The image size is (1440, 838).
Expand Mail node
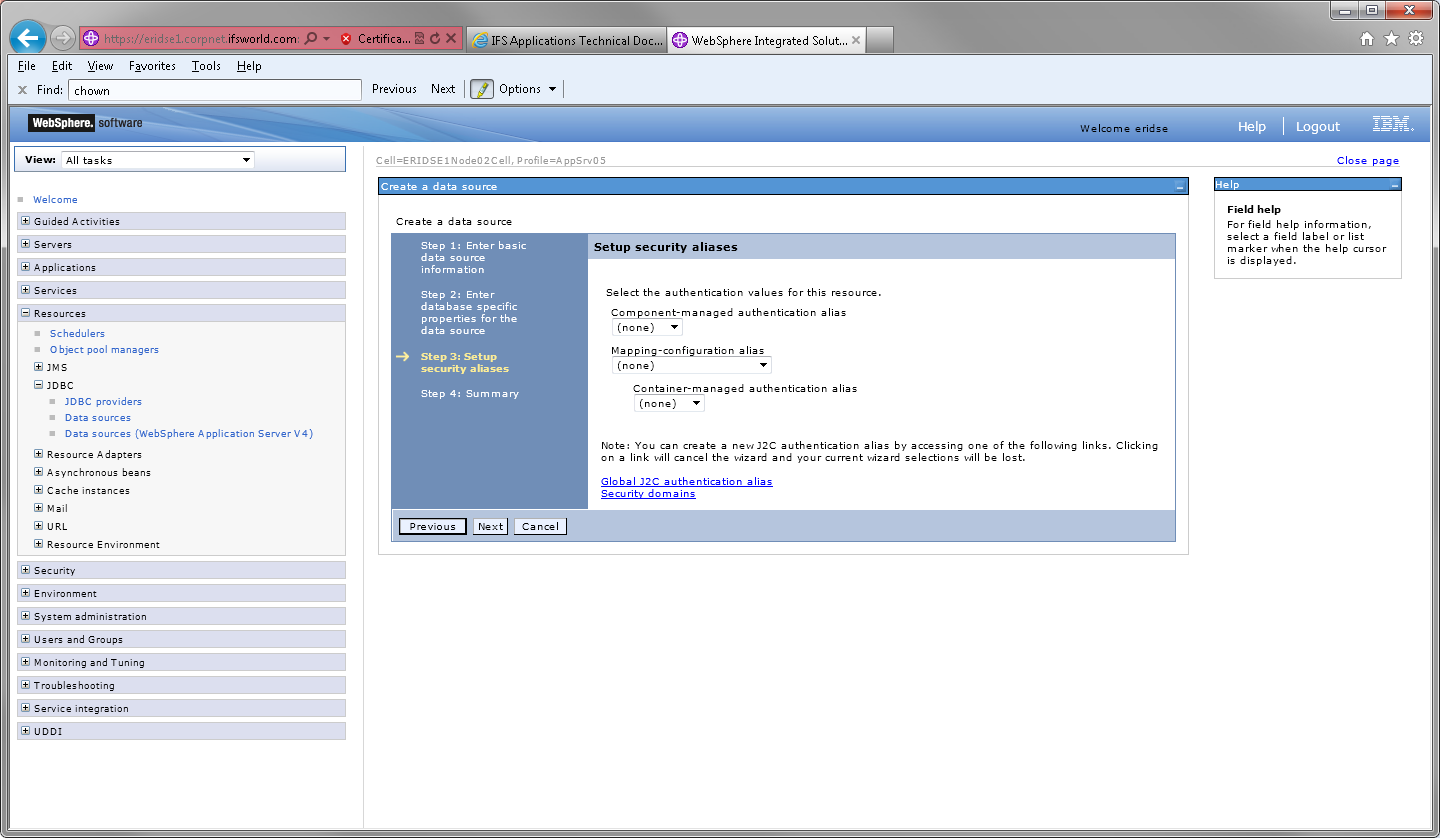[x=39, y=508]
